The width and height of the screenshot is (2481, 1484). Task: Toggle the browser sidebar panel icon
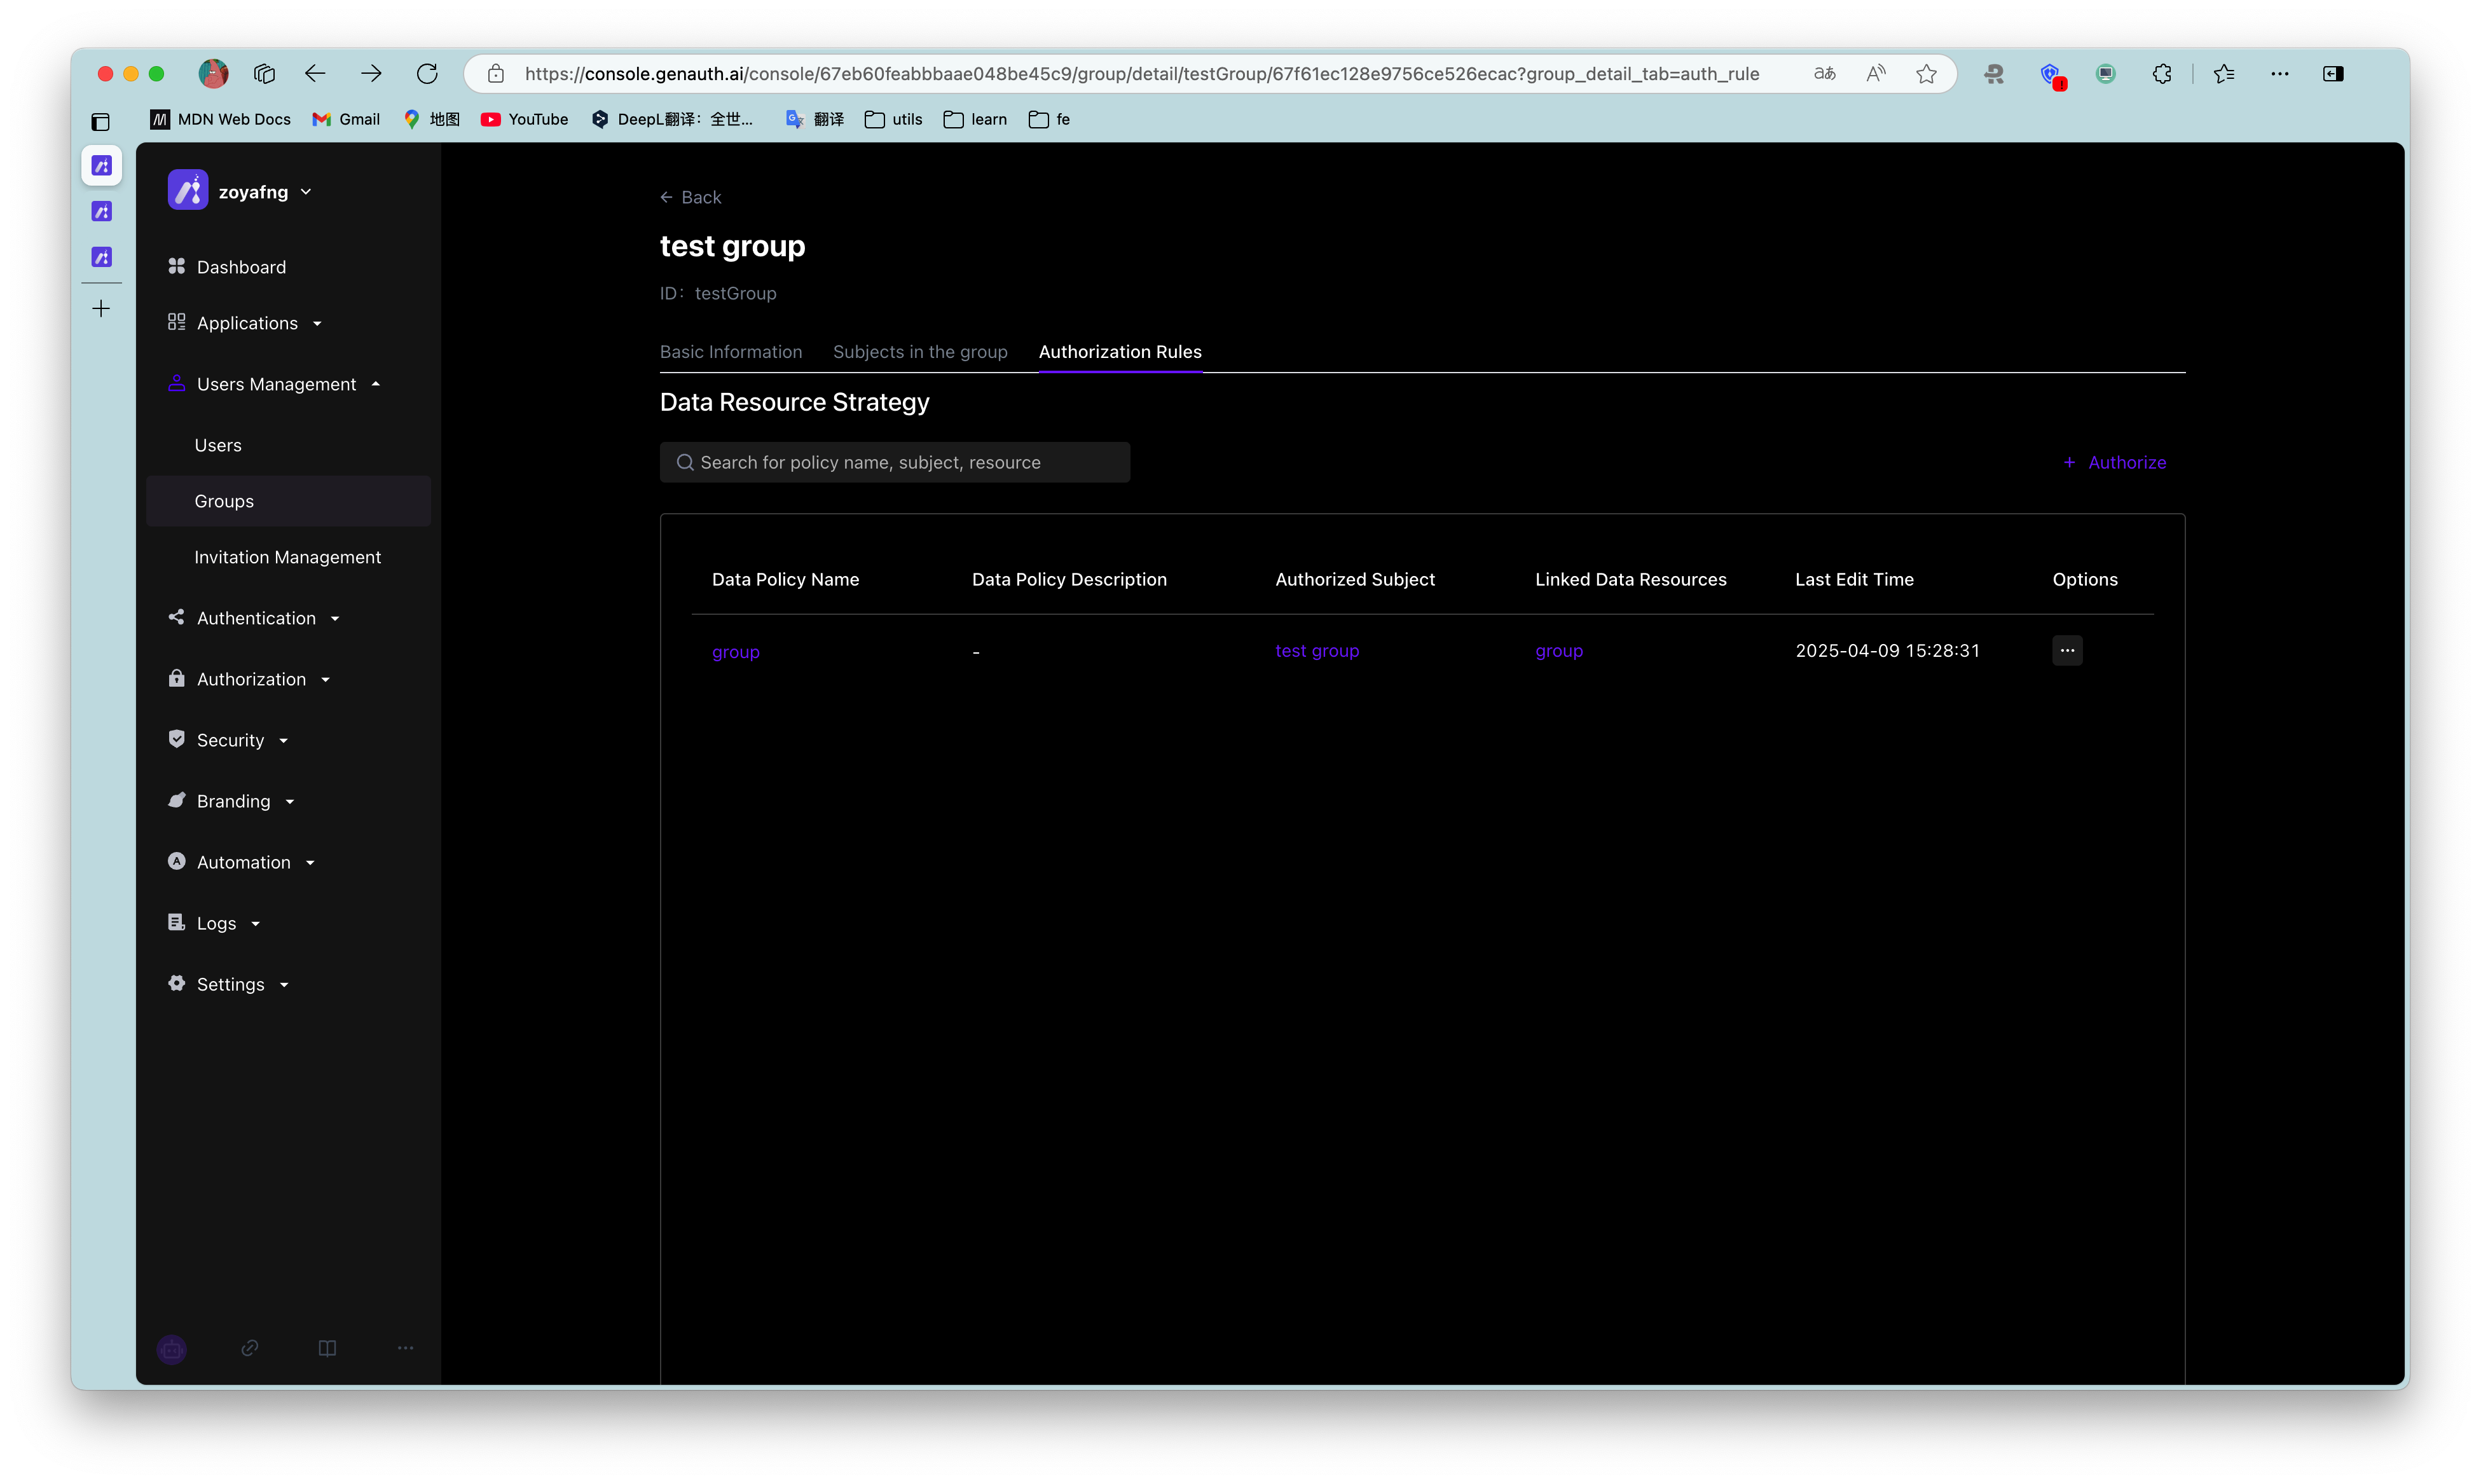(2333, 73)
